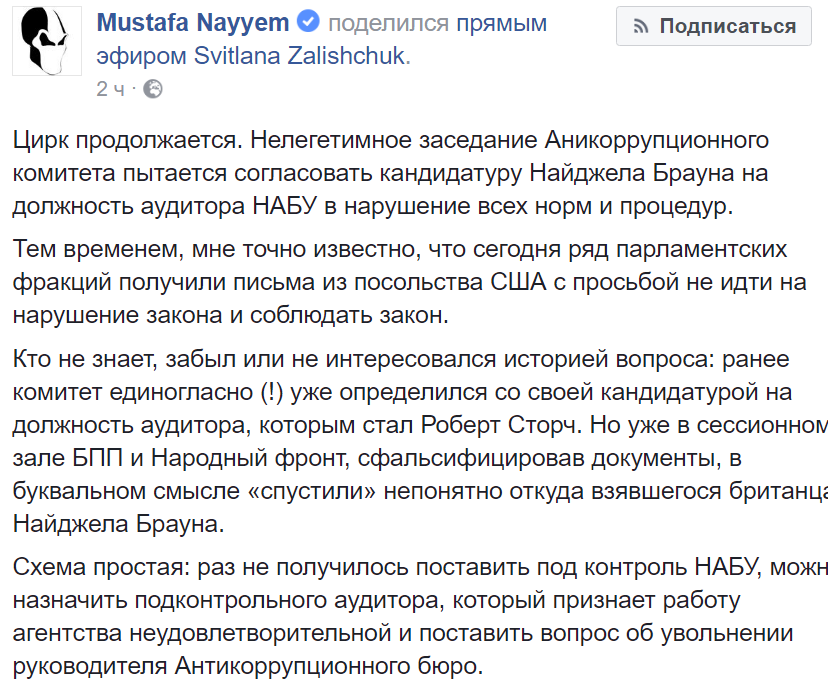
Task: Subscribe using the Подписаться button text
Action: (x=727, y=26)
